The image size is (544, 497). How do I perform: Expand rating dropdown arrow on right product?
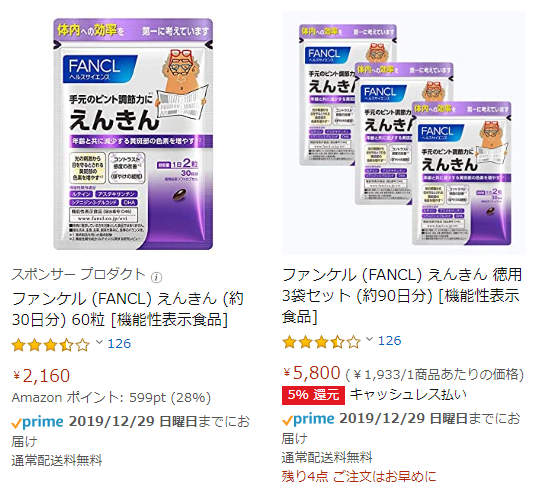pyautogui.click(x=369, y=340)
